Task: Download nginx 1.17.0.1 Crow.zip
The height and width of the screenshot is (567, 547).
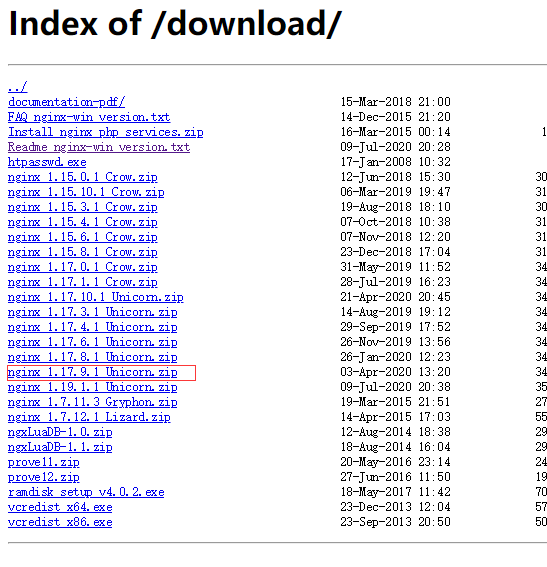Action: point(83,267)
